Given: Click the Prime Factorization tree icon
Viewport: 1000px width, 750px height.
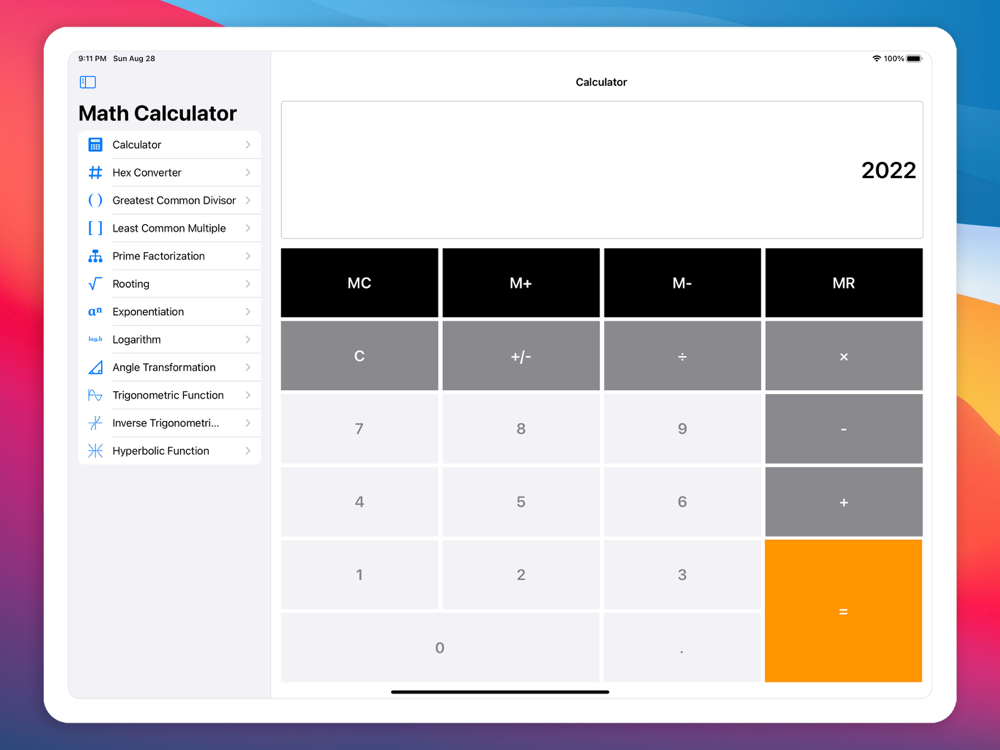Looking at the screenshot, I should (x=95, y=256).
